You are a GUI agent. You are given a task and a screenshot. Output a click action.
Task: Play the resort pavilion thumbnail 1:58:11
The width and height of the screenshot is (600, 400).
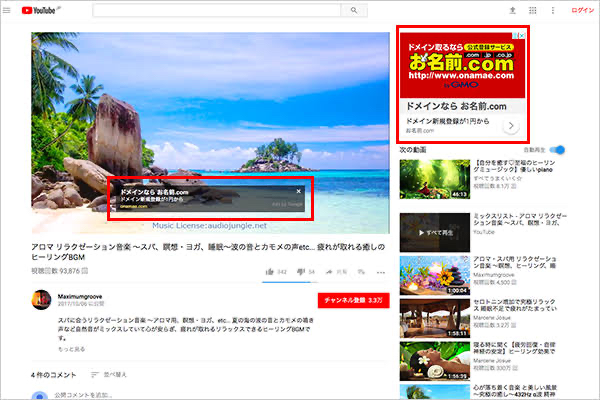[435, 318]
